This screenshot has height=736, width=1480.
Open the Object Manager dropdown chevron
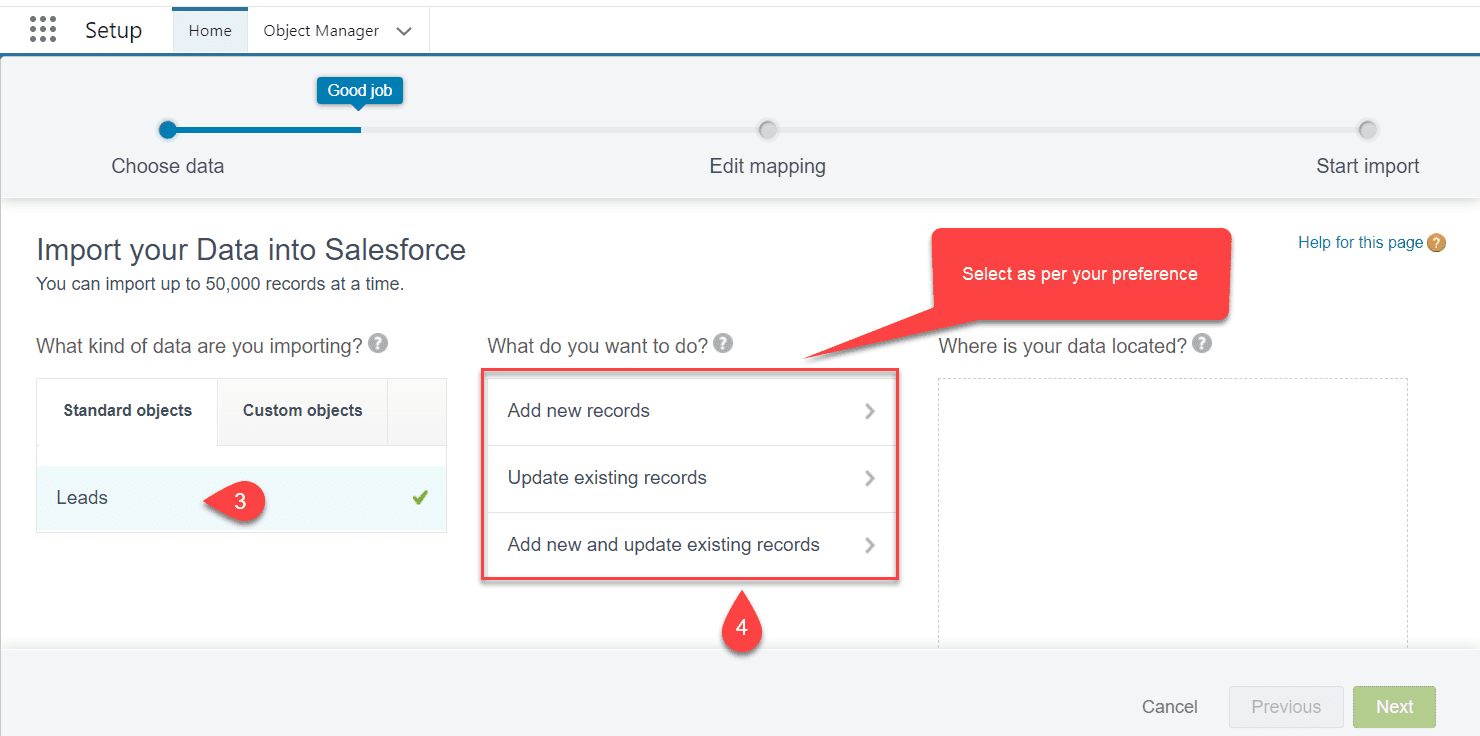(x=404, y=31)
